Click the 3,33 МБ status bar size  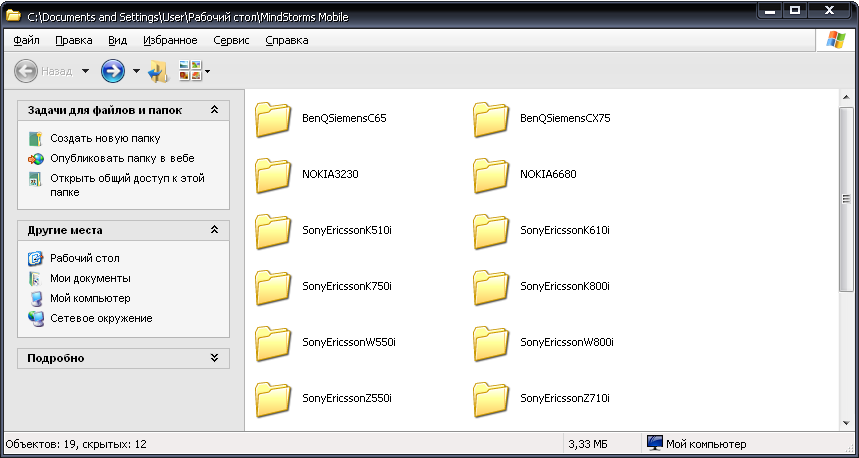588,444
